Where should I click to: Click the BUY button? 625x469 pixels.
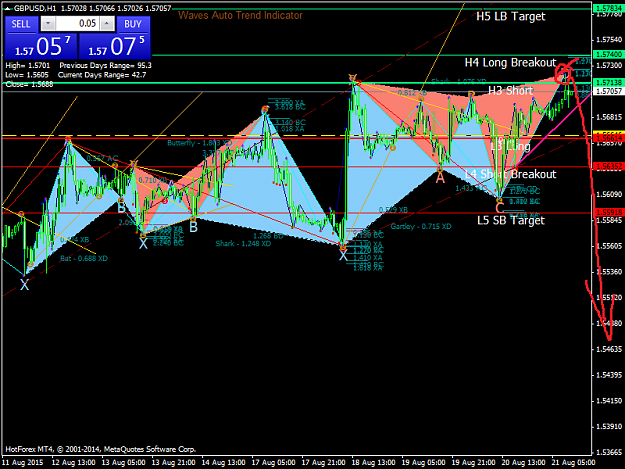click(x=133, y=24)
